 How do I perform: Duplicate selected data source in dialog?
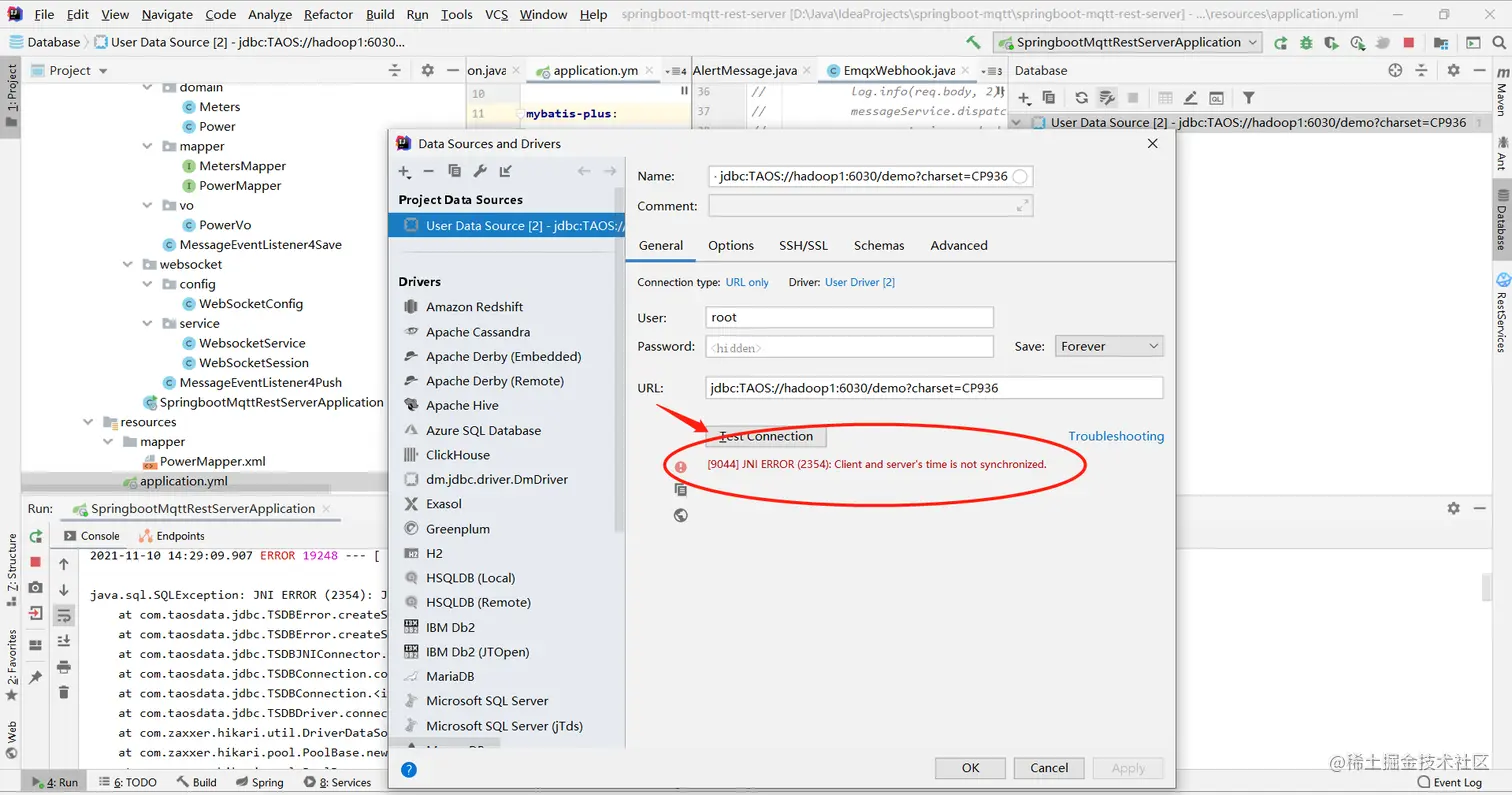coord(454,172)
